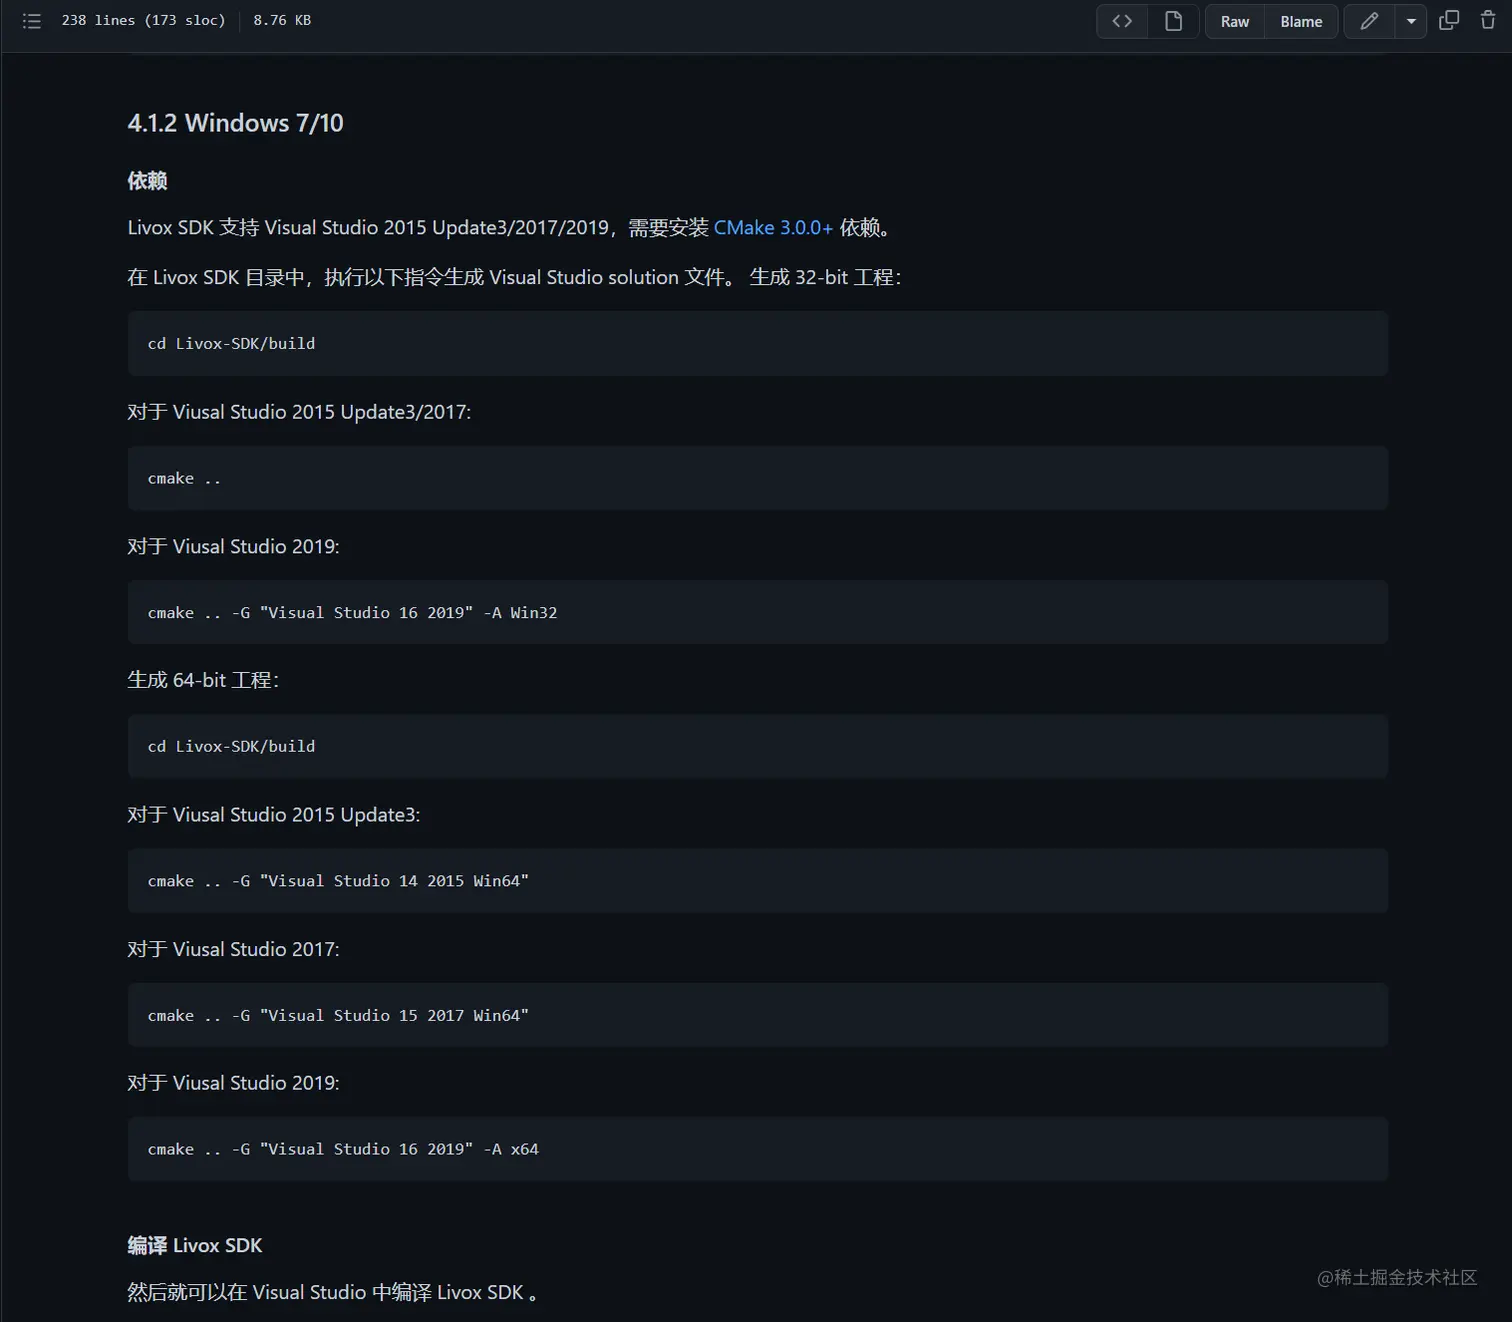
Task: Open the CMake 3.0.0+ link
Action: 773,228
